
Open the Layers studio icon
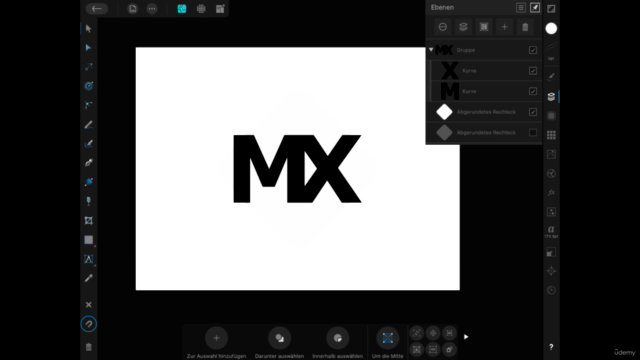[x=551, y=97]
